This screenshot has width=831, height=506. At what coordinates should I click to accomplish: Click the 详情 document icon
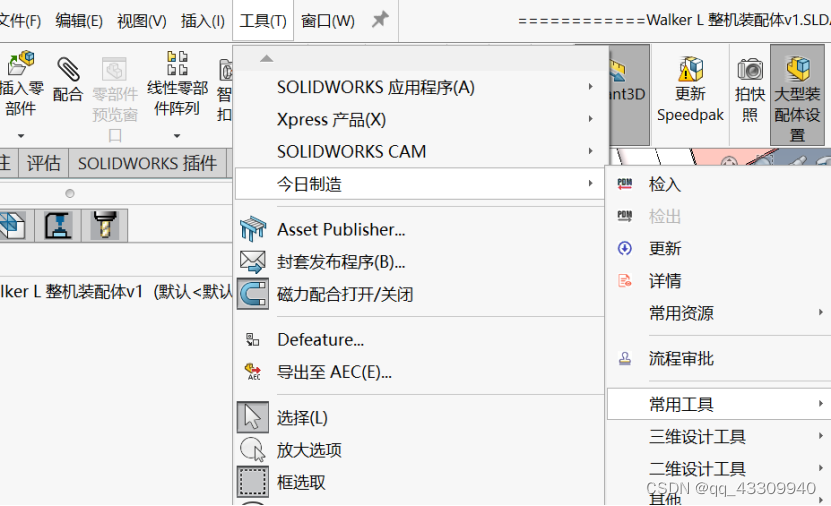click(x=625, y=280)
